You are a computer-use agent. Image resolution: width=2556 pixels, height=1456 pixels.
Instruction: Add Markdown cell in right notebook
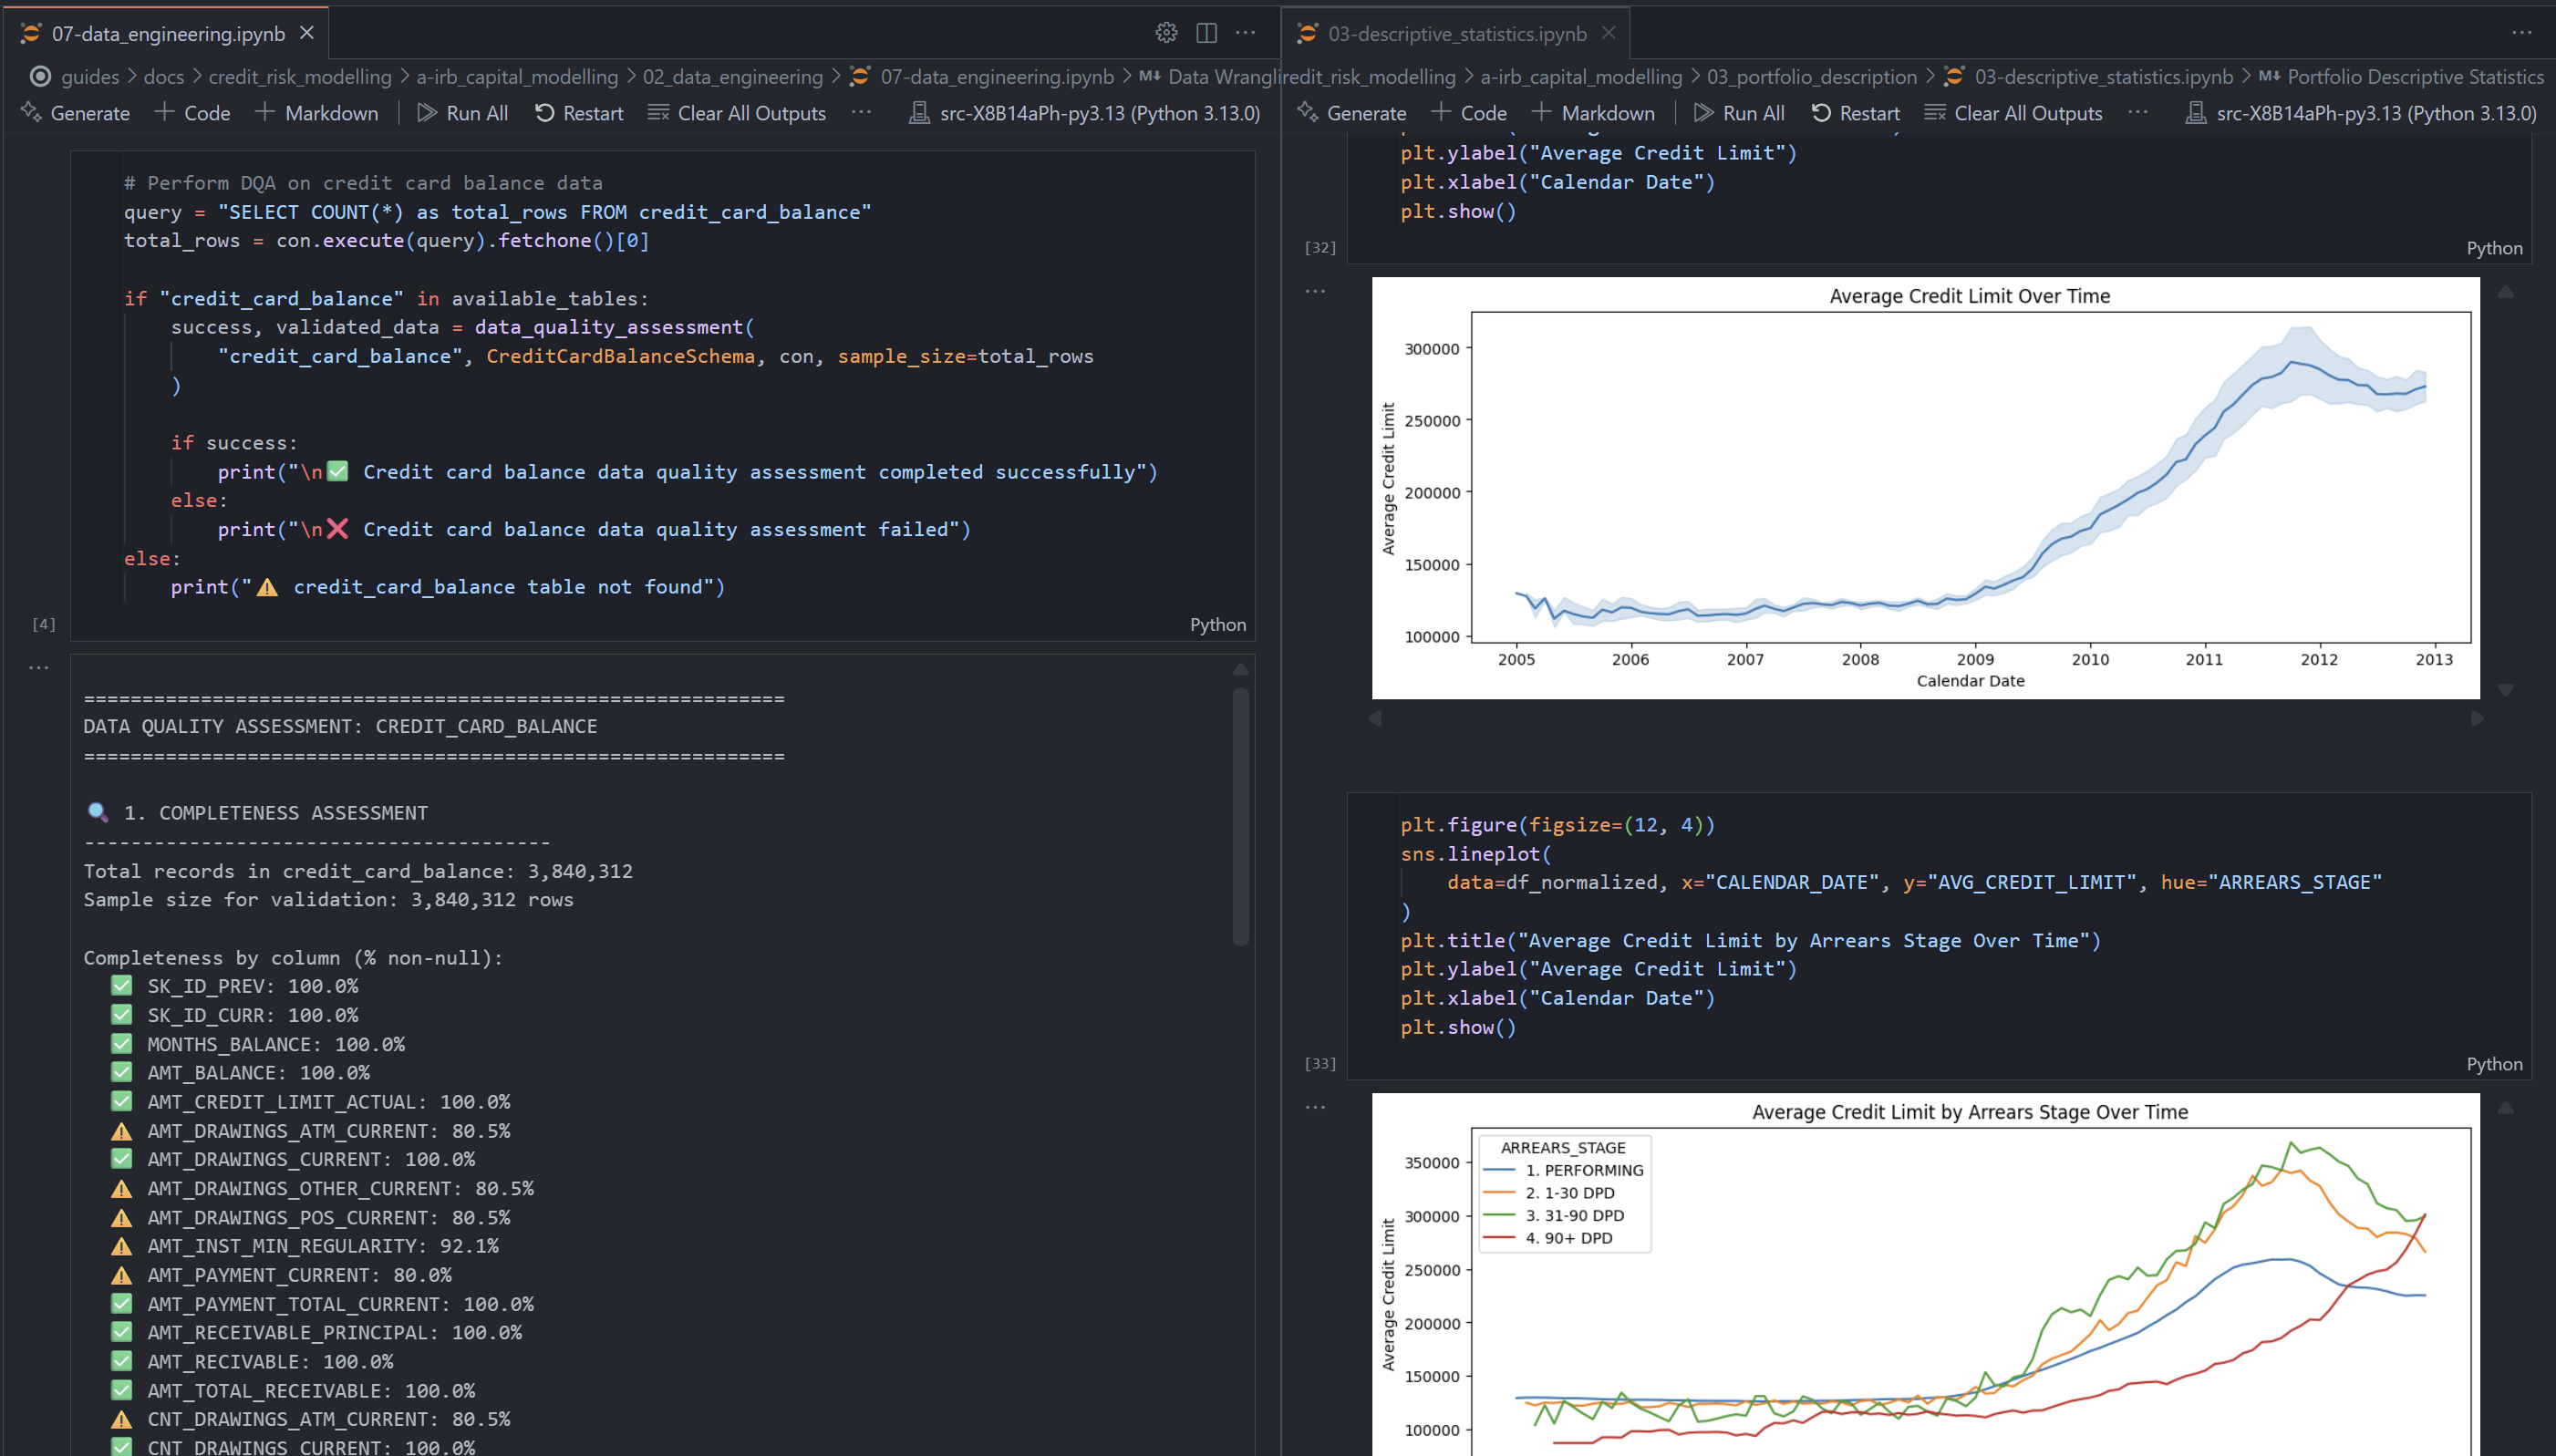coord(1593,113)
